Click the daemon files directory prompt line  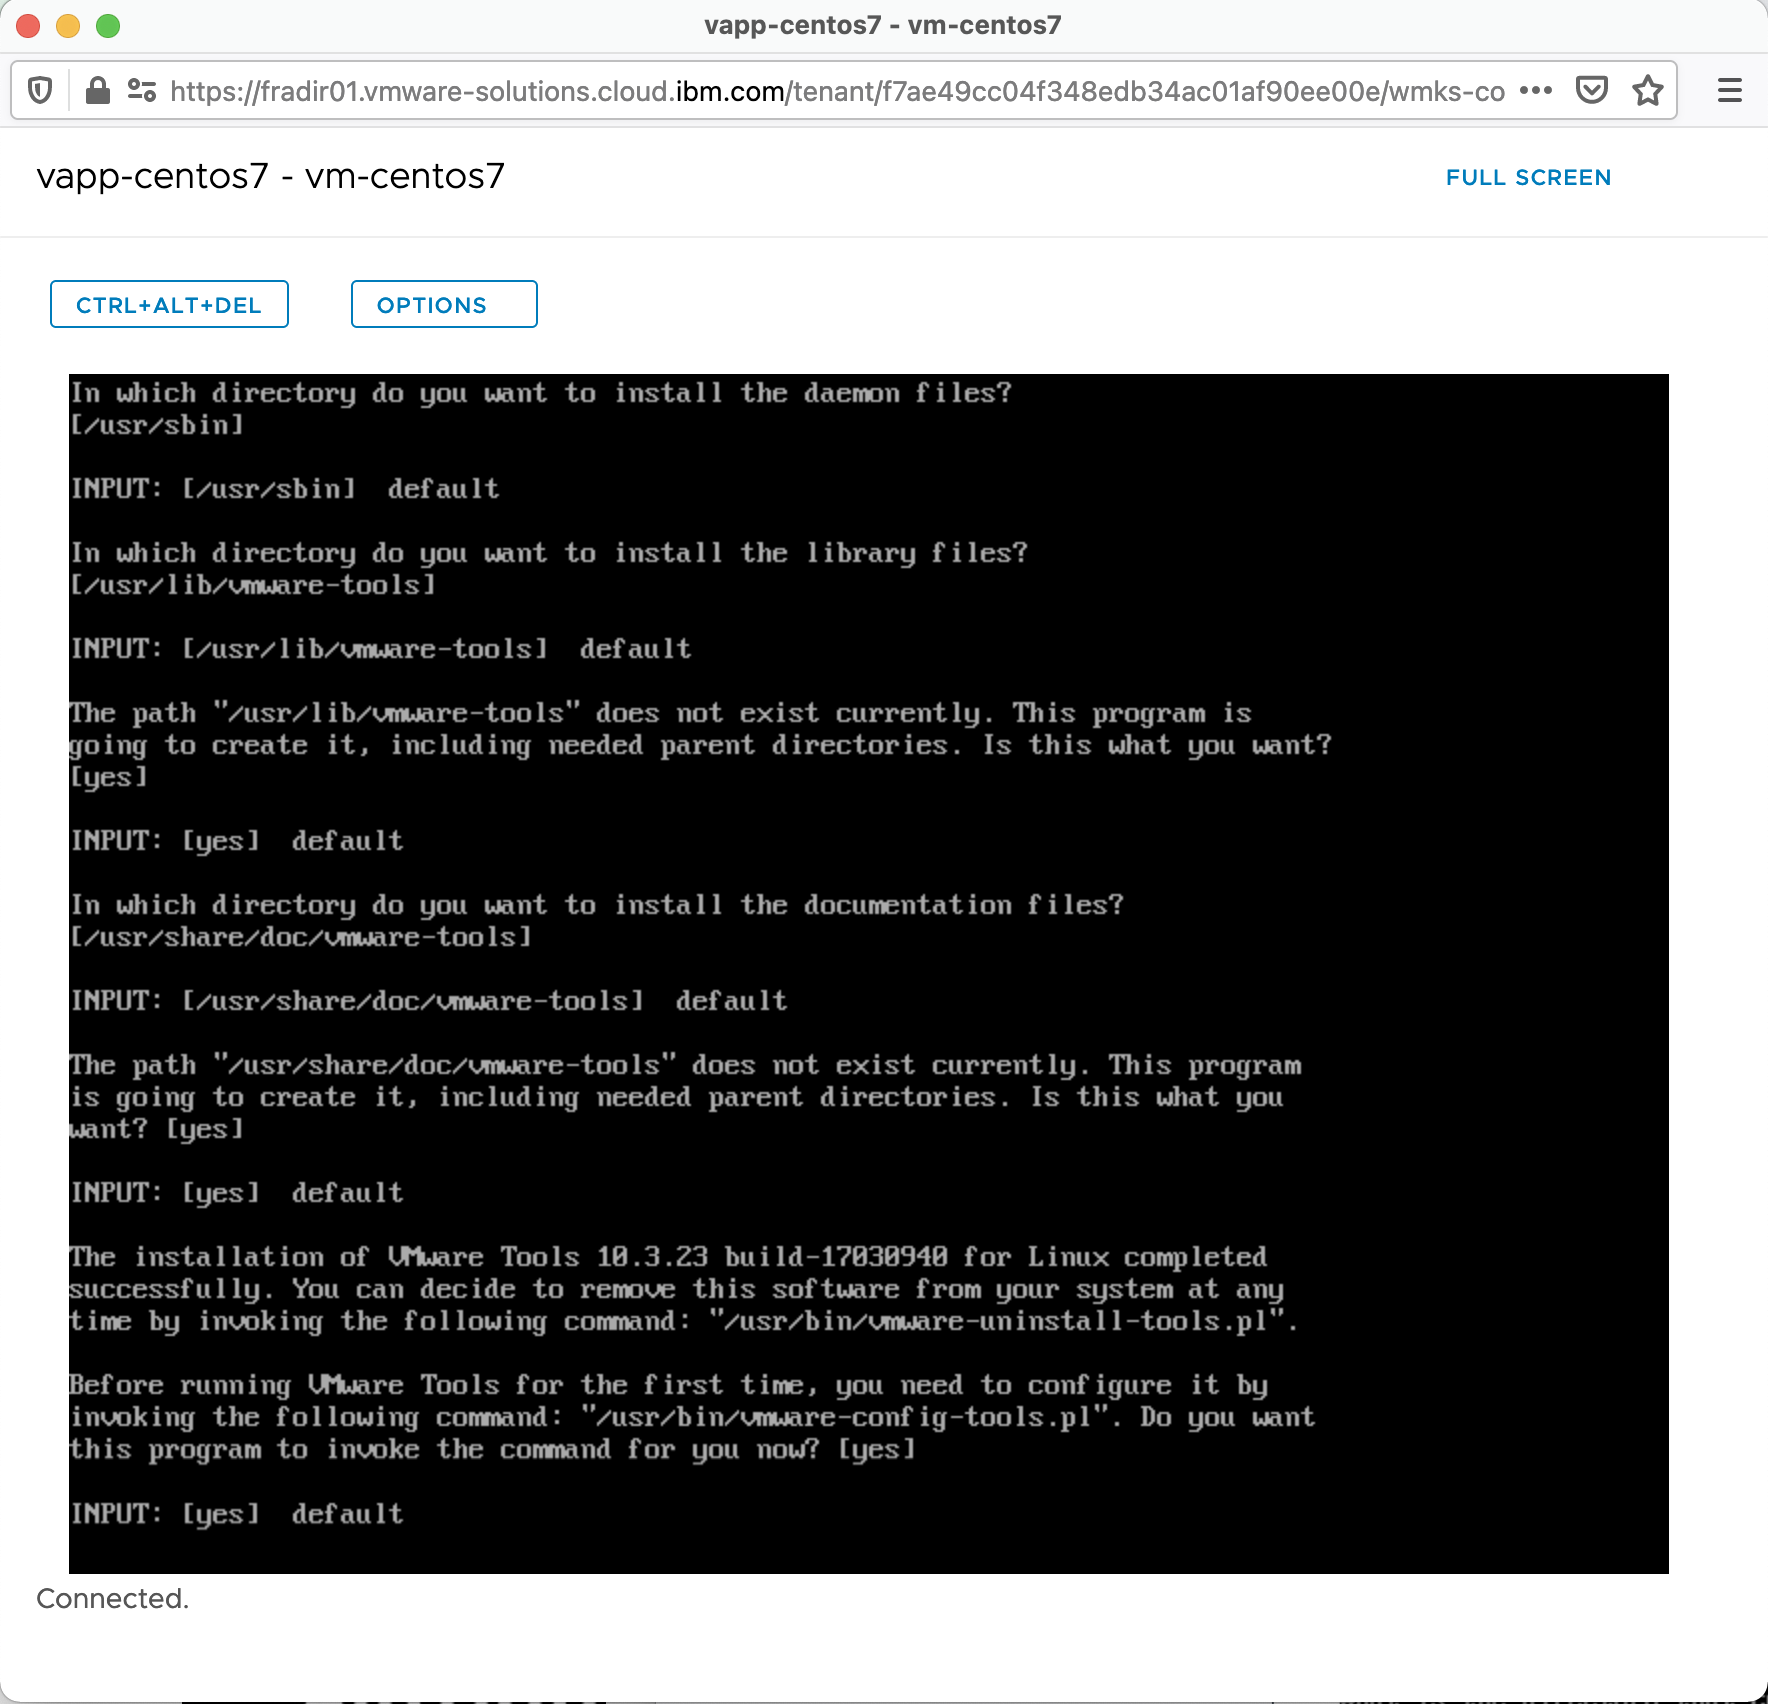click(541, 393)
